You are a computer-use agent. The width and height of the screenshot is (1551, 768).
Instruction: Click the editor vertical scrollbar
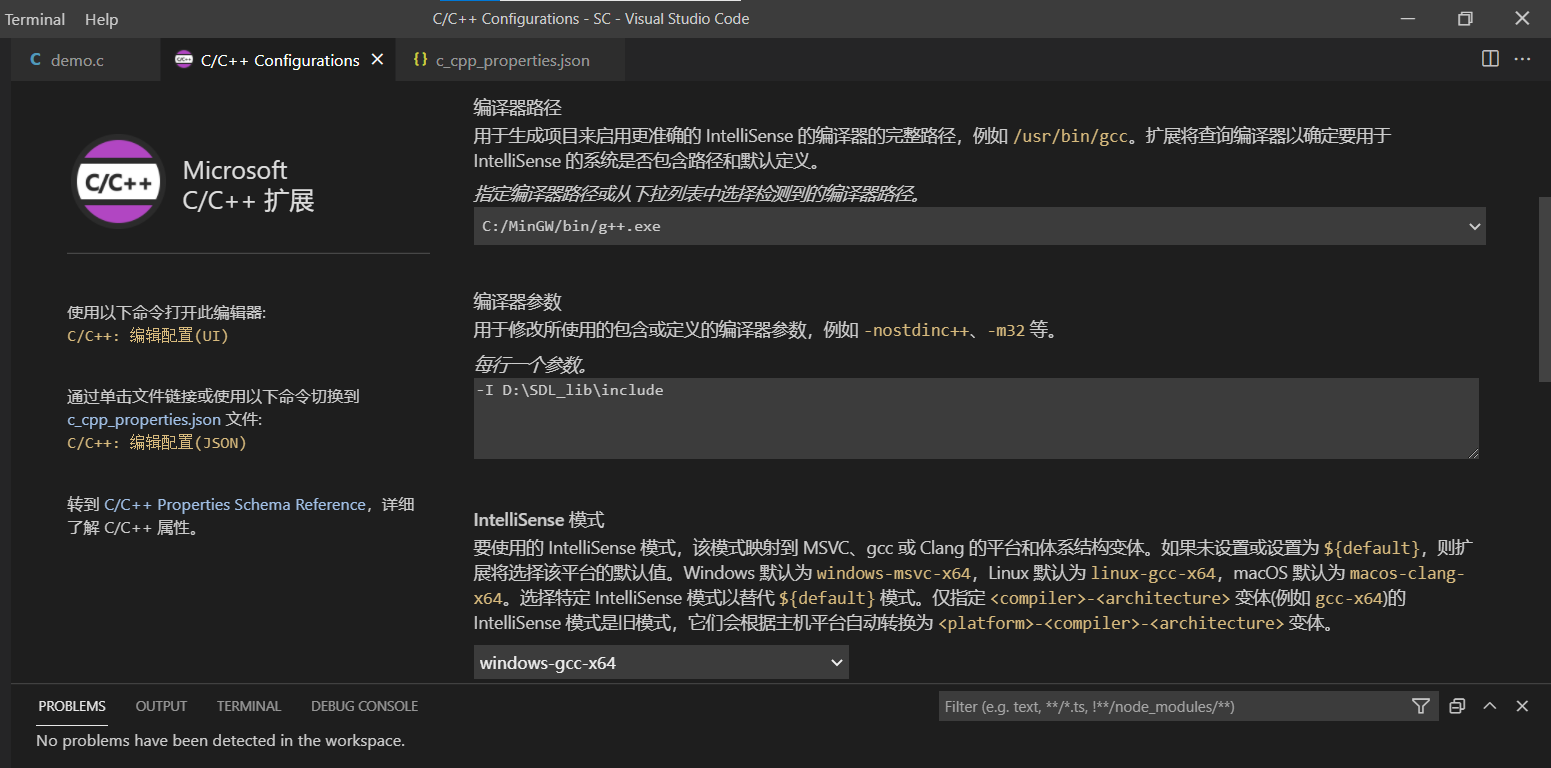(x=1544, y=290)
